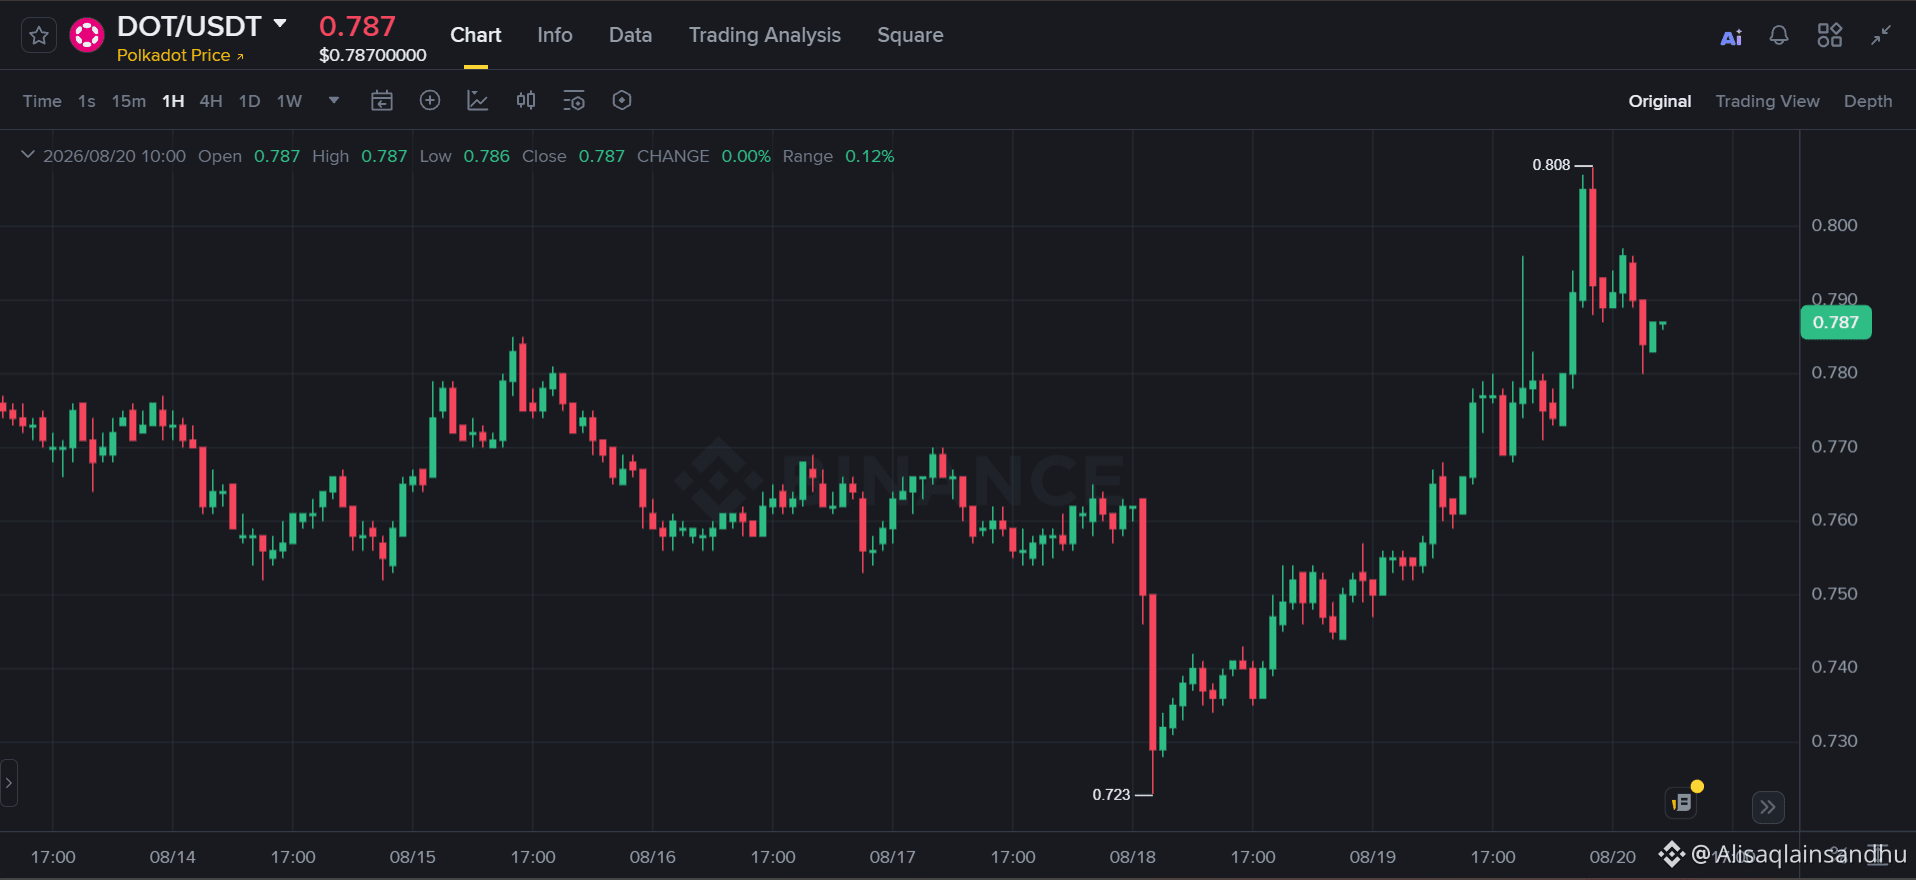1916x880 pixels.
Task: Collapse the chart with the shrink arrows icon
Action: coord(1881,36)
